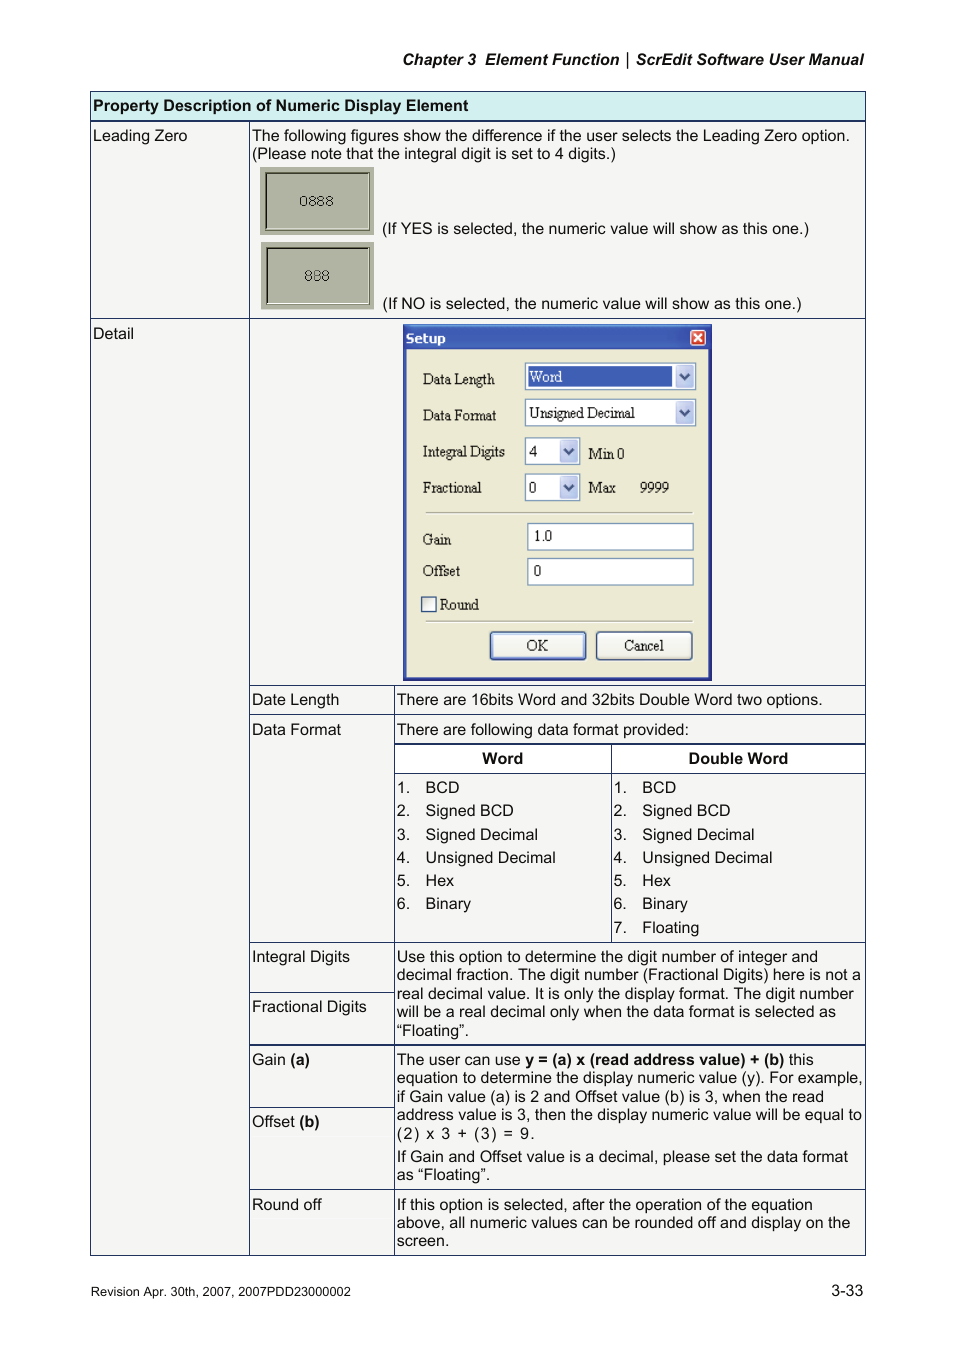The width and height of the screenshot is (954, 1351).
Task: Select '1. BCD' in Word column
Action: point(428,788)
